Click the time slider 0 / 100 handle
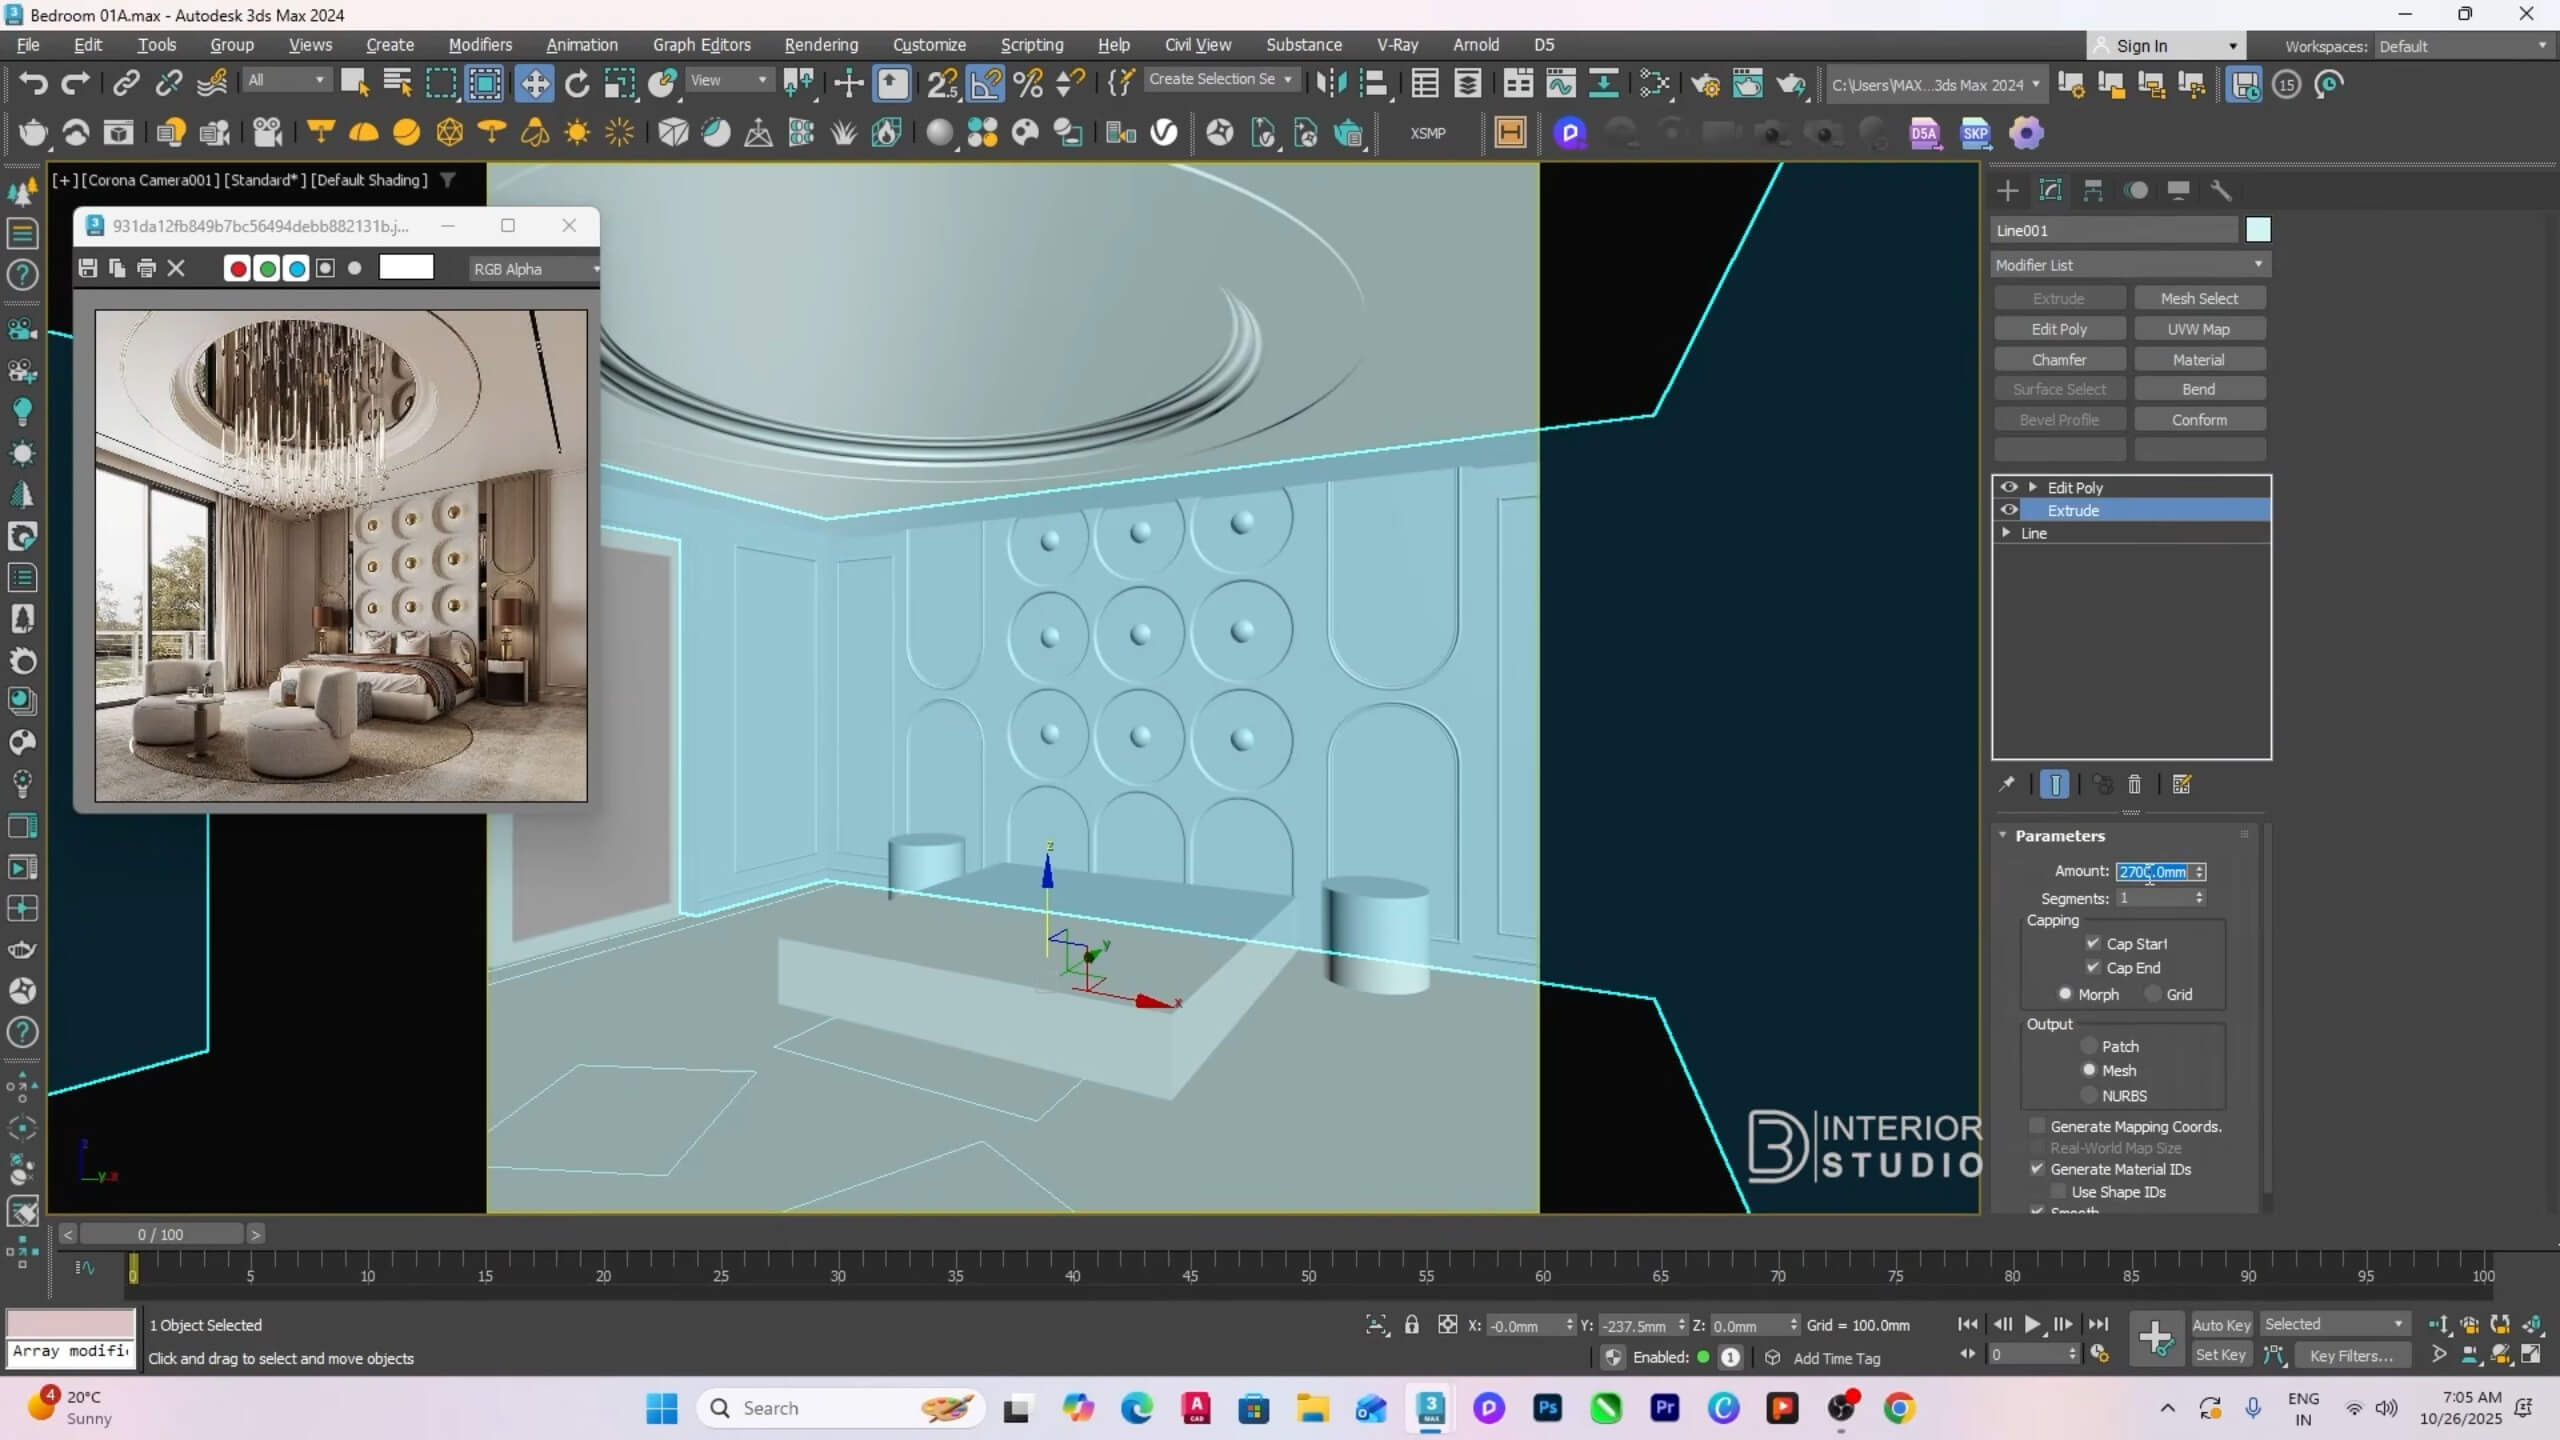Image resolution: width=2560 pixels, height=1440 pixels. [x=160, y=1234]
